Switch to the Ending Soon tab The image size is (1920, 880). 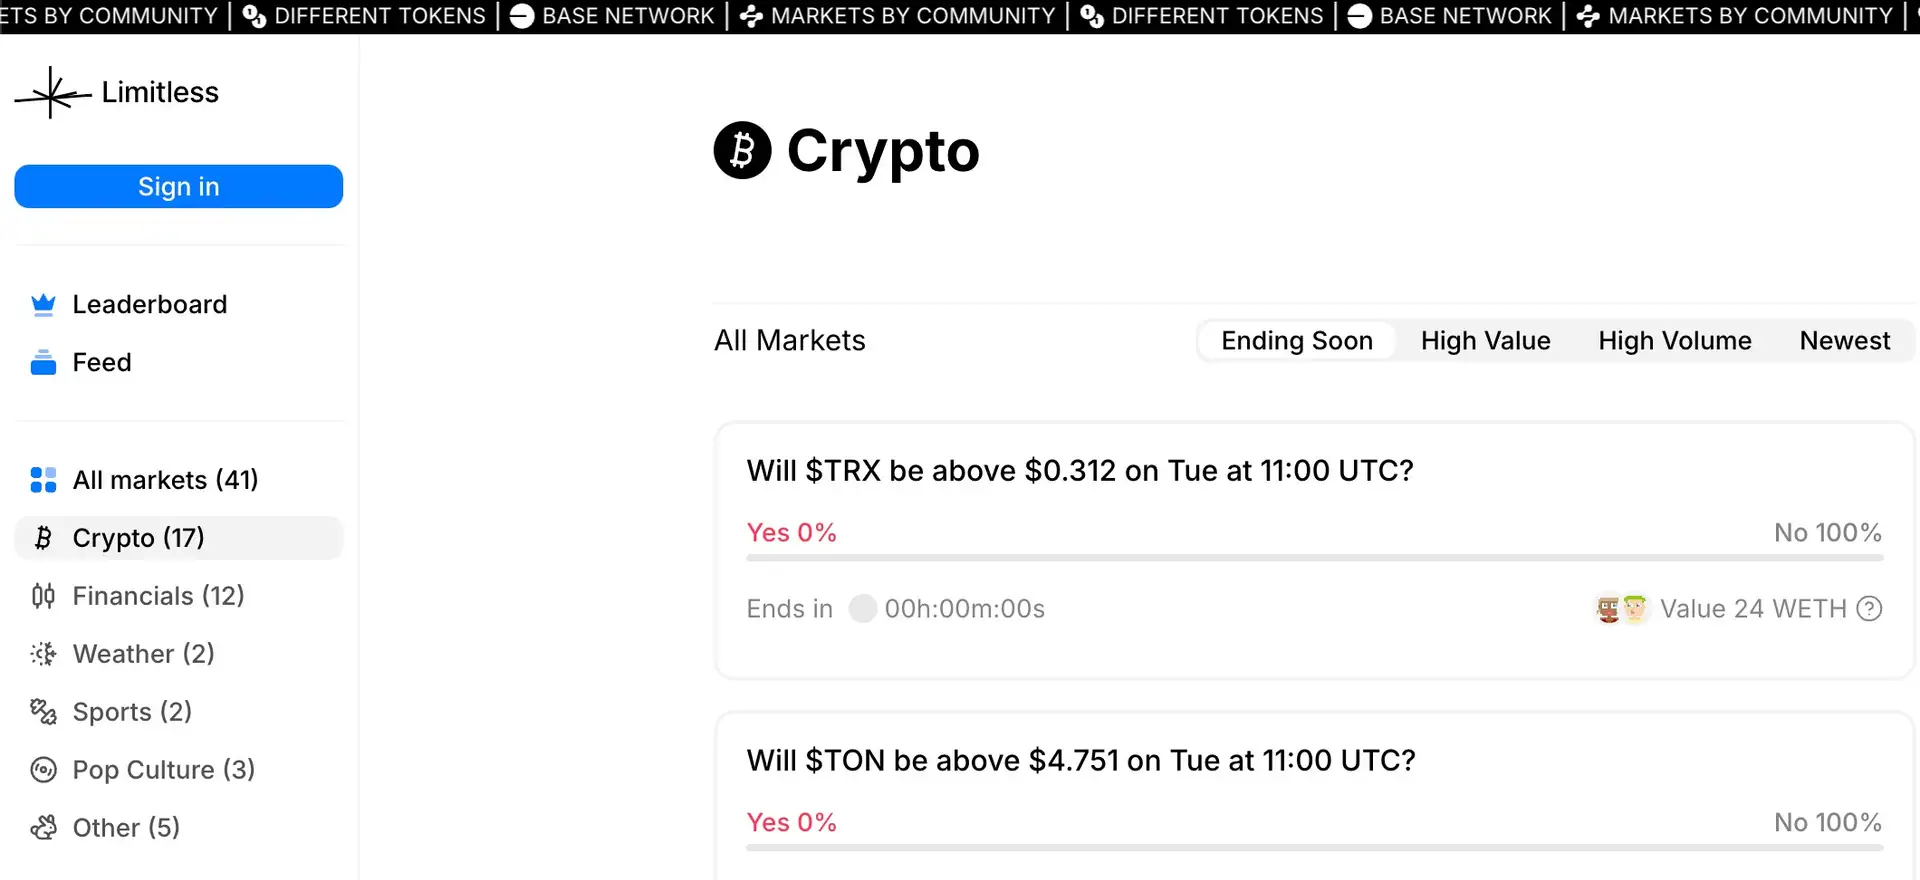[x=1296, y=341]
